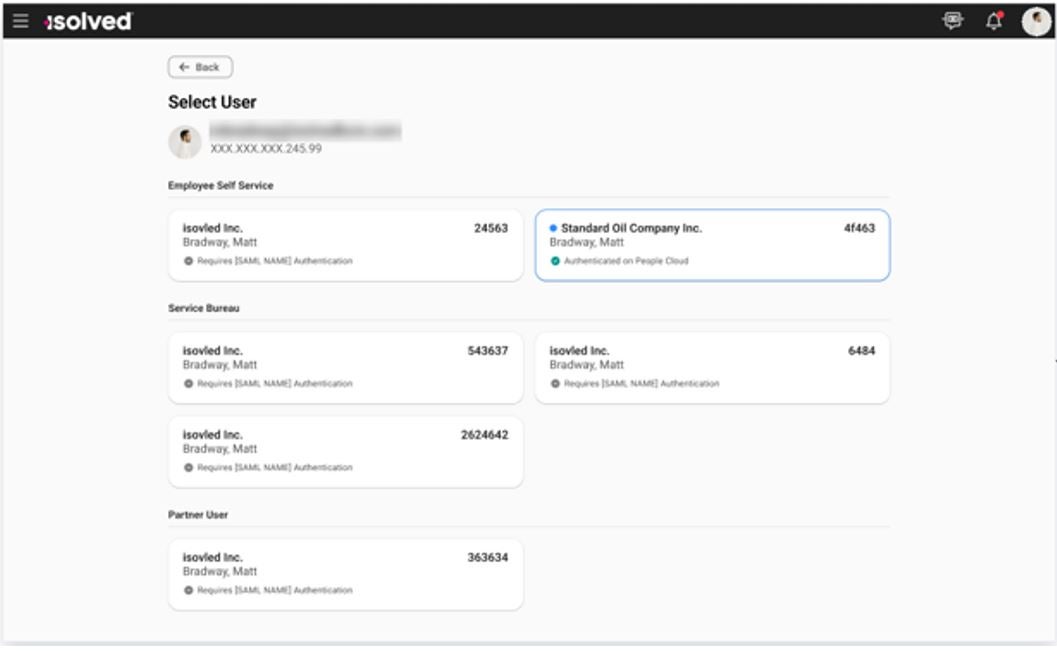This screenshot has height=651, width=1057.
Task: Click the green authenticated check icon
Action: (555, 261)
